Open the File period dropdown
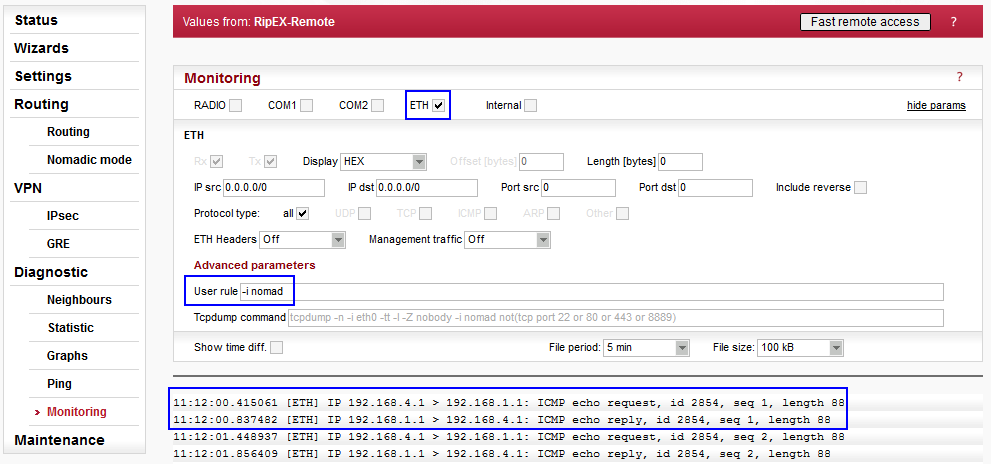Screen dimensions: 991x464 pos(647,347)
